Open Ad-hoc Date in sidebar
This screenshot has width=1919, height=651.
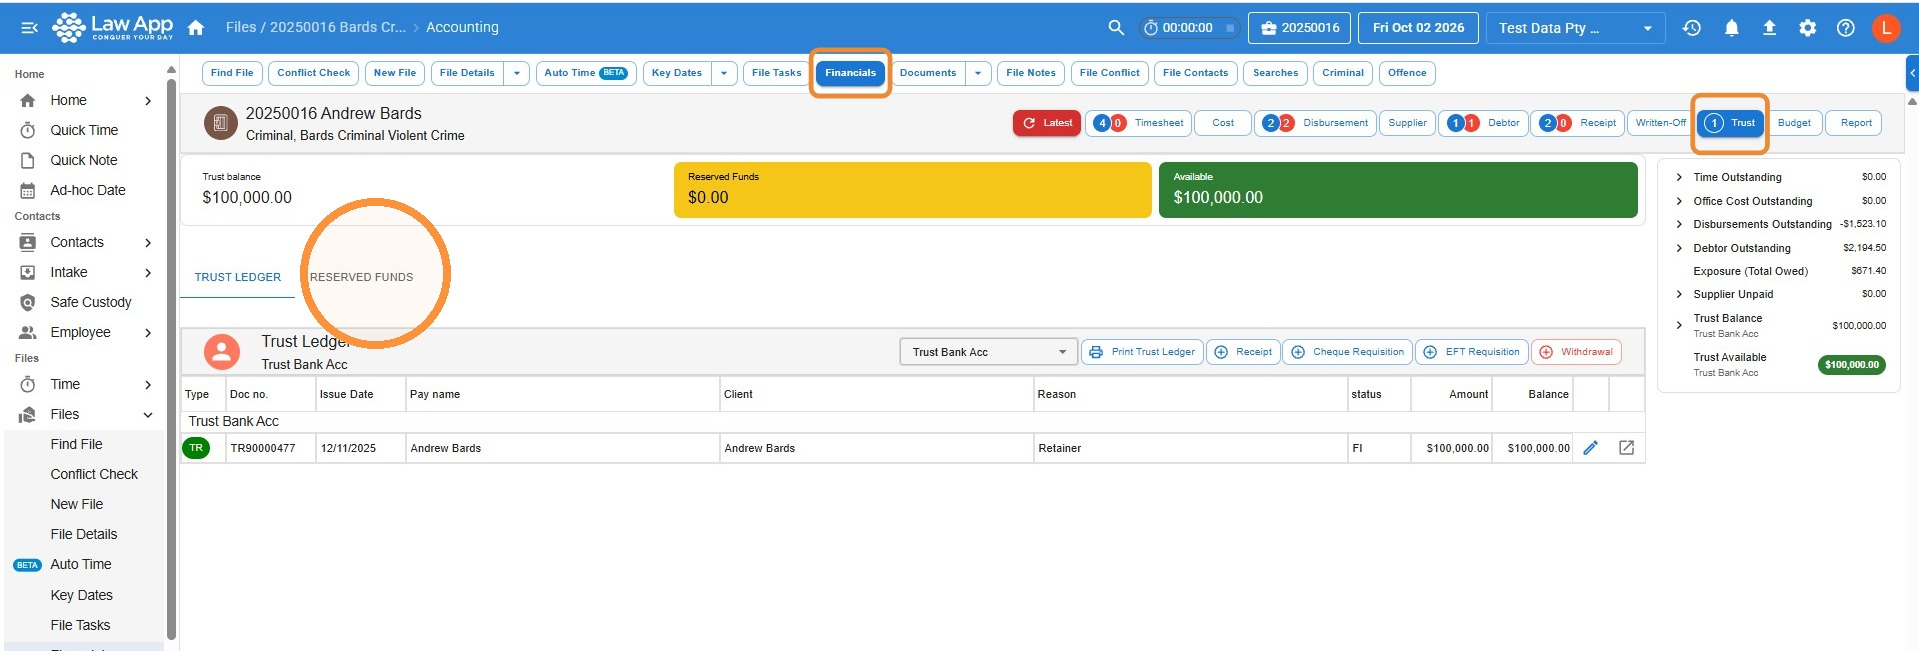(x=88, y=190)
